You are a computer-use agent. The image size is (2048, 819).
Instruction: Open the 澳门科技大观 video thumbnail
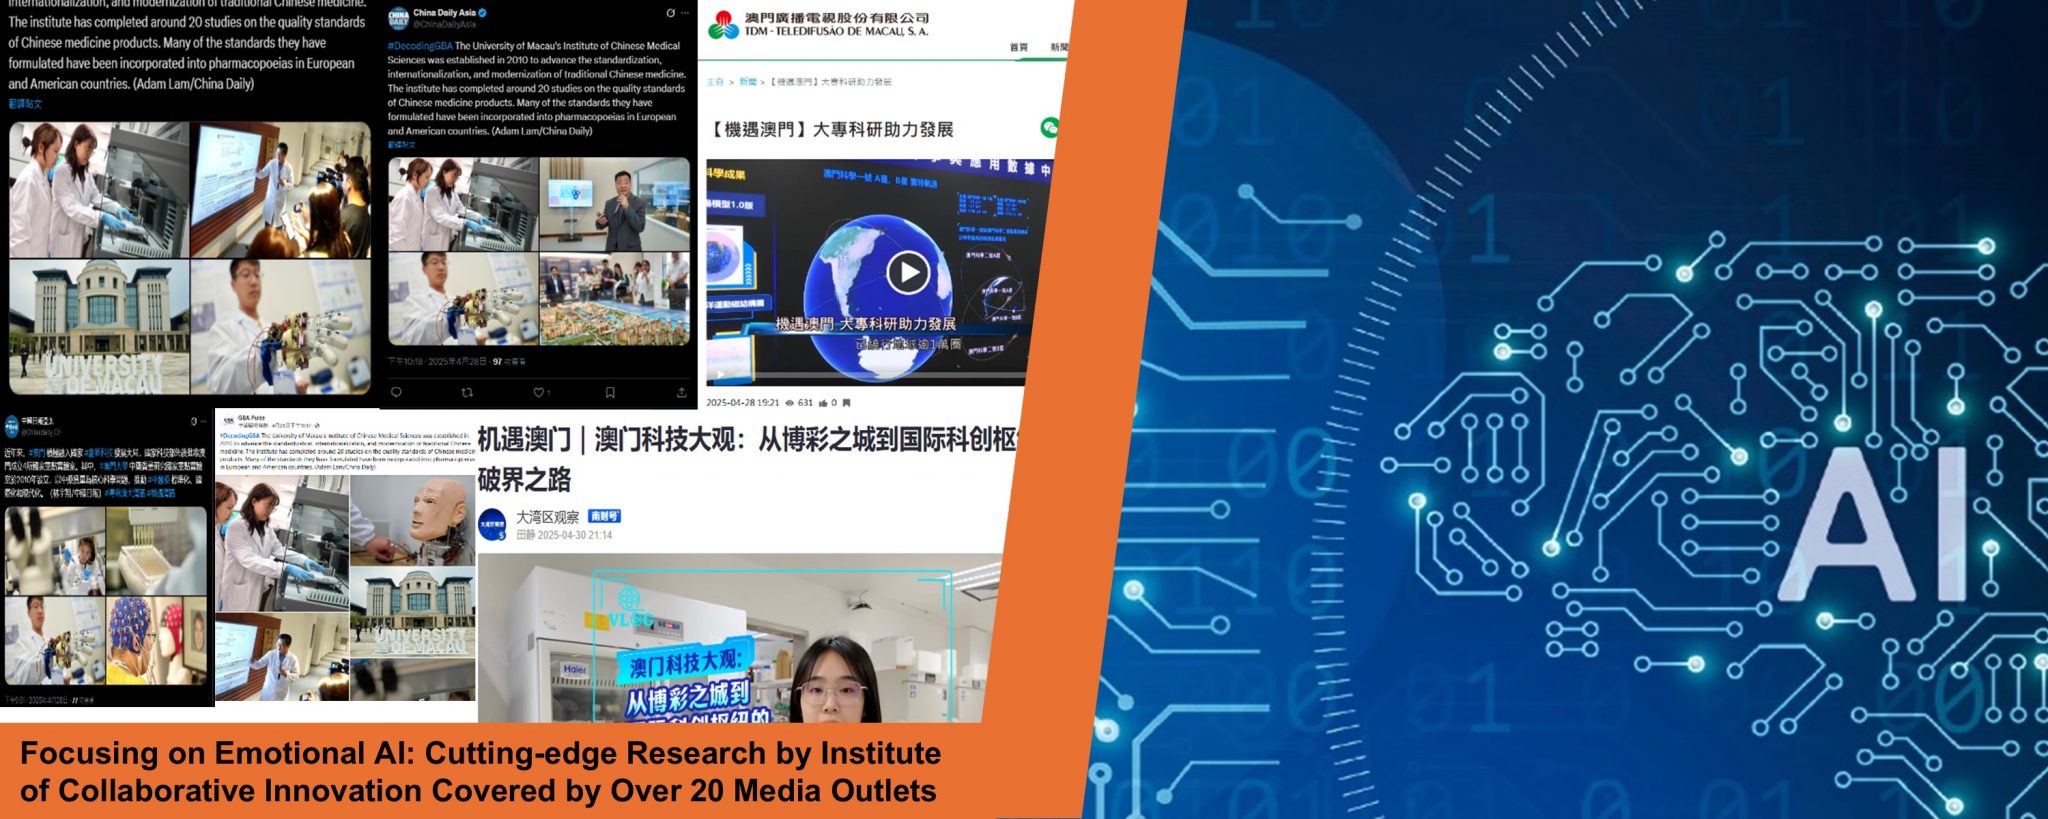(x=739, y=637)
